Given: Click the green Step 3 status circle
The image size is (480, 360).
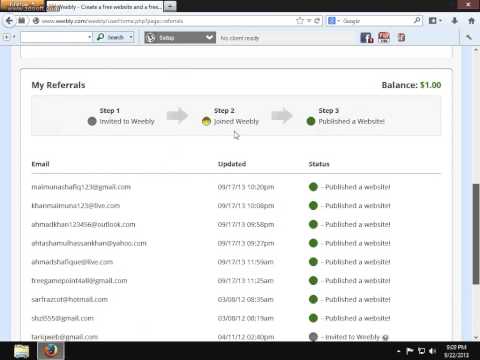Looking at the screenshot, I should (311, 121).
